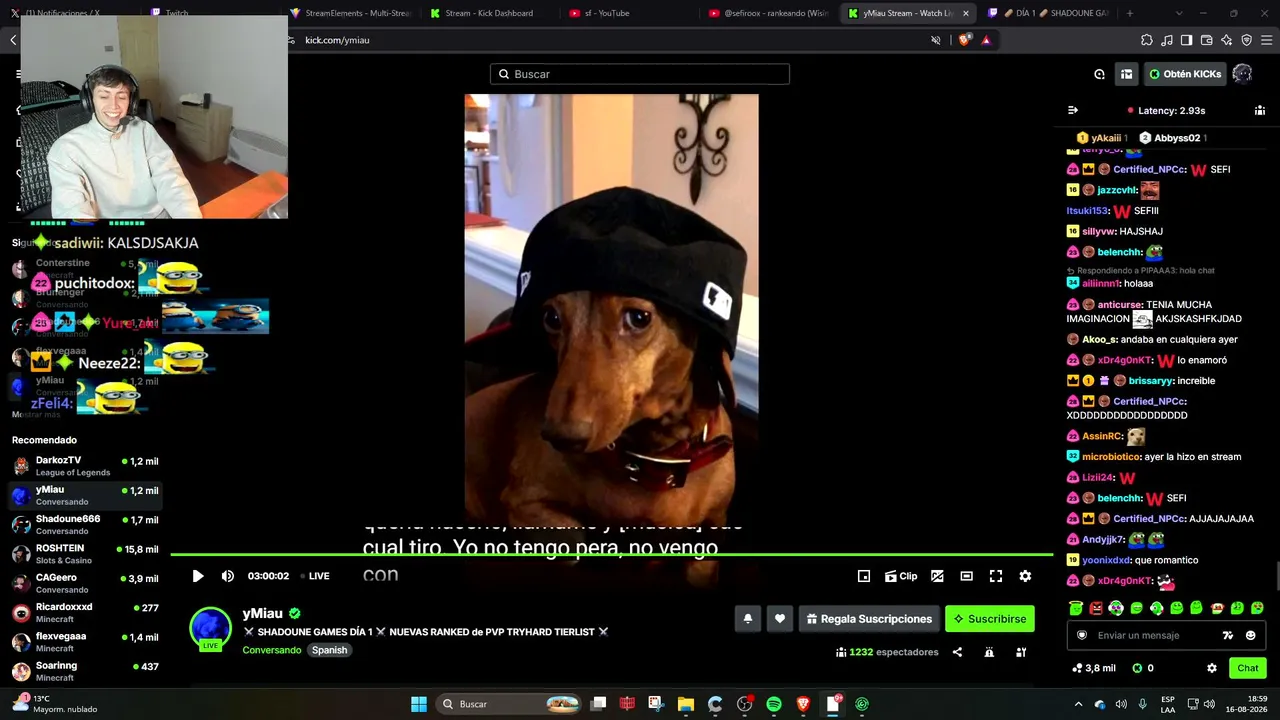Open Shadoune666 recommended channel
Screen dimensions: 1280x720
pyautogui.click(x=85, y=525)
